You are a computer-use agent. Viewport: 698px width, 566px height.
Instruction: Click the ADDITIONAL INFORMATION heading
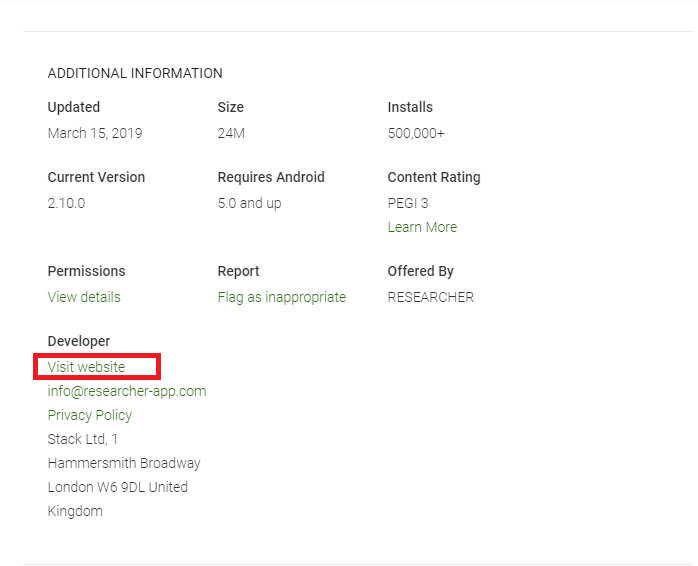coord(135,73)
